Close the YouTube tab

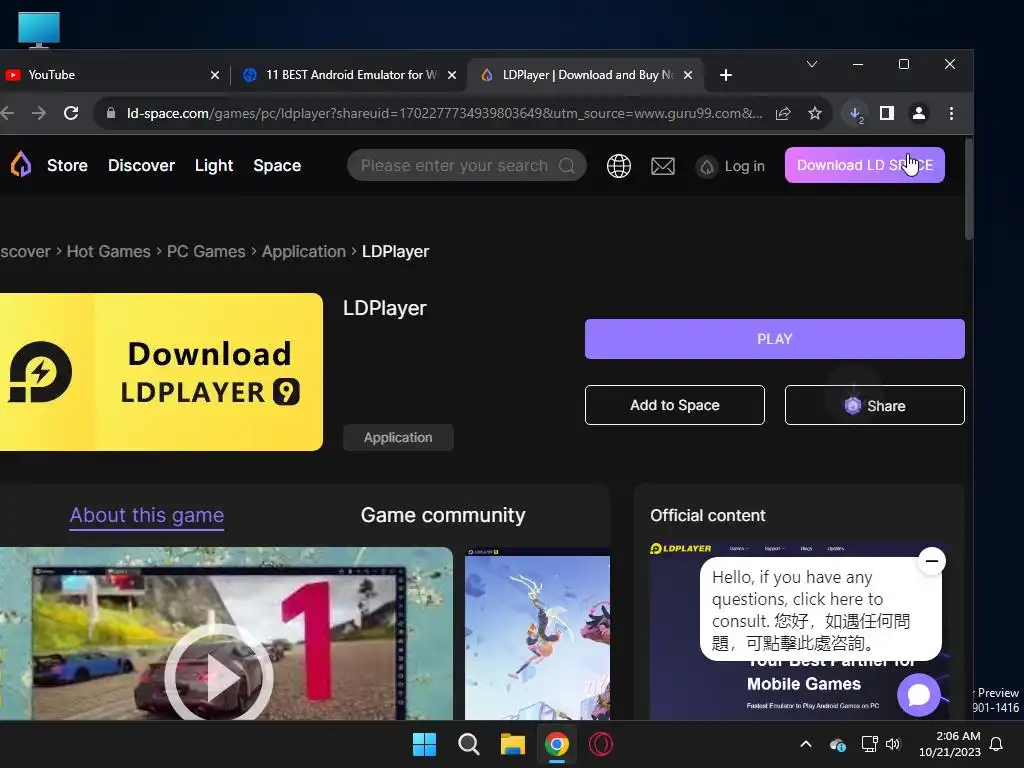[215, 75]
